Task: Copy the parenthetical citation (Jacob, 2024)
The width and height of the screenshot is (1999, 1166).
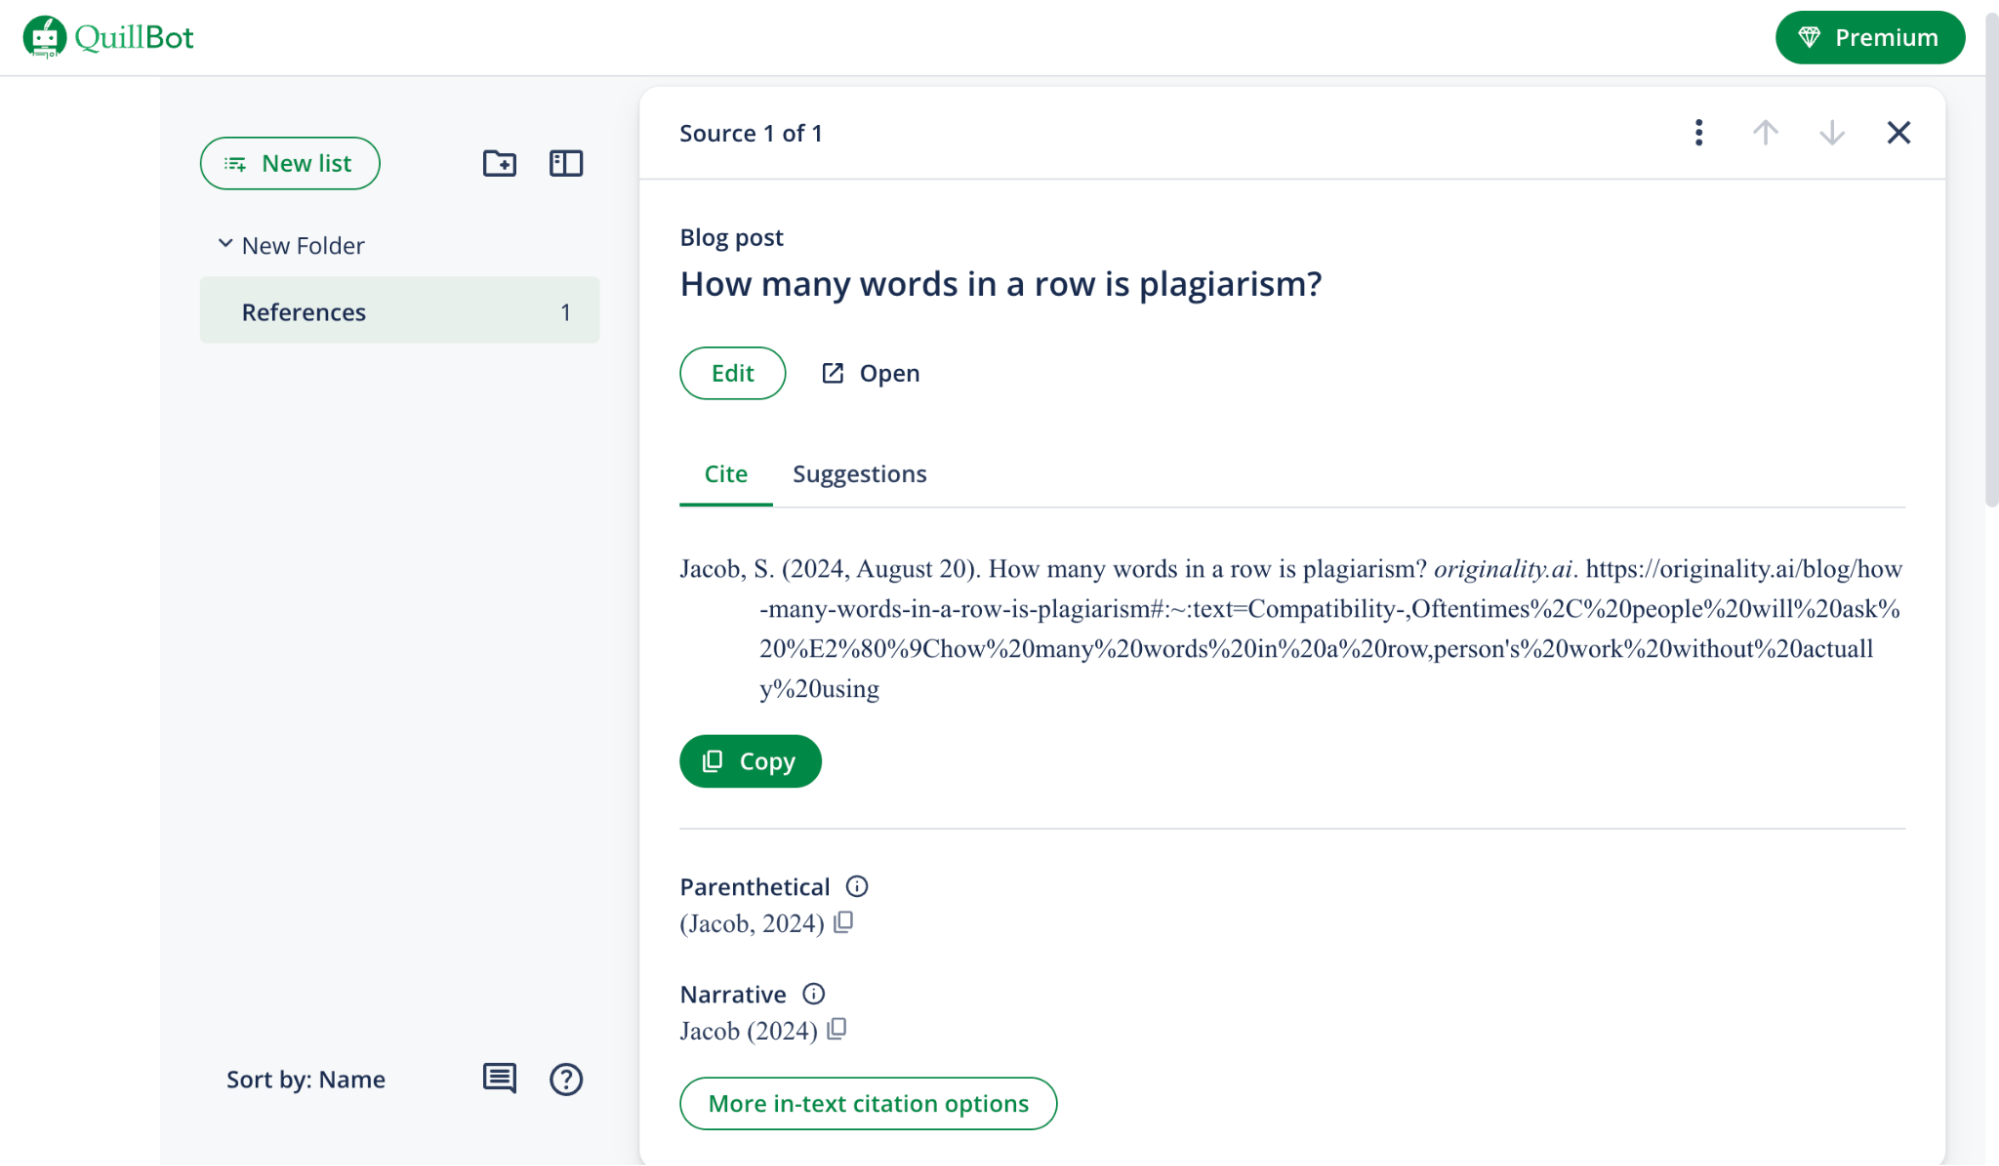Action: point(844,922)
